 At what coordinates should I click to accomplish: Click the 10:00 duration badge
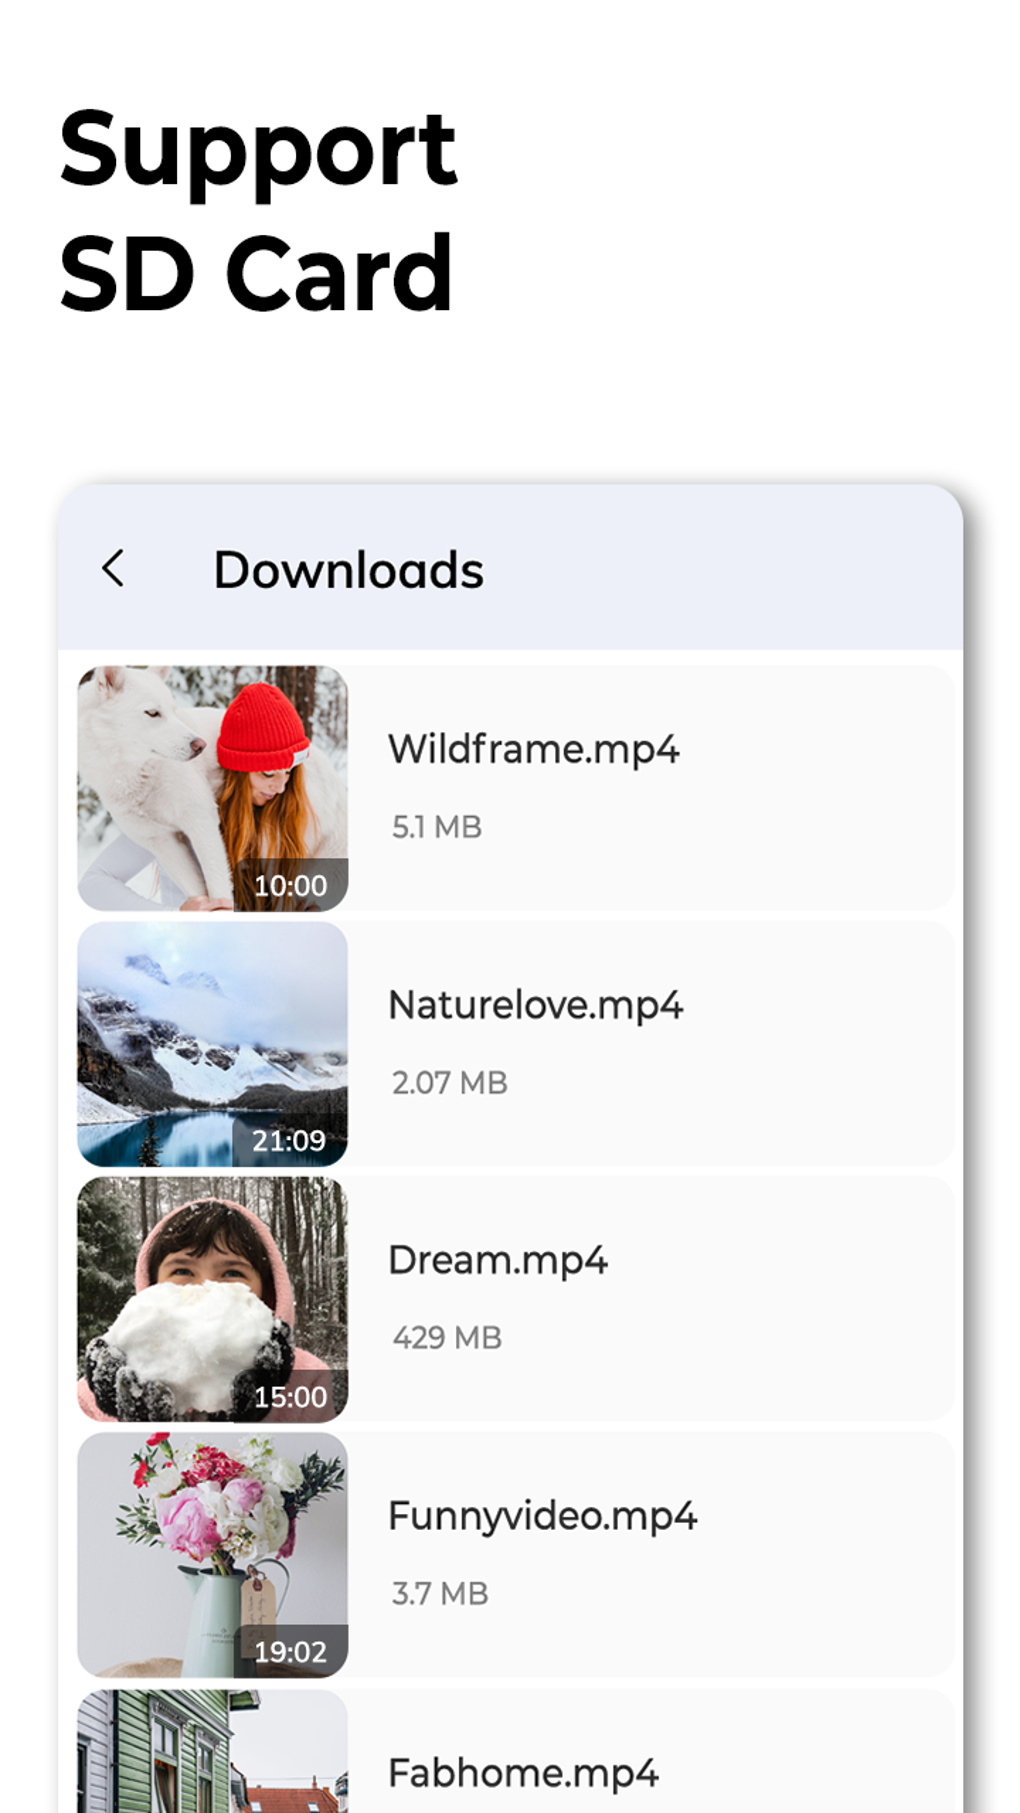290,885
